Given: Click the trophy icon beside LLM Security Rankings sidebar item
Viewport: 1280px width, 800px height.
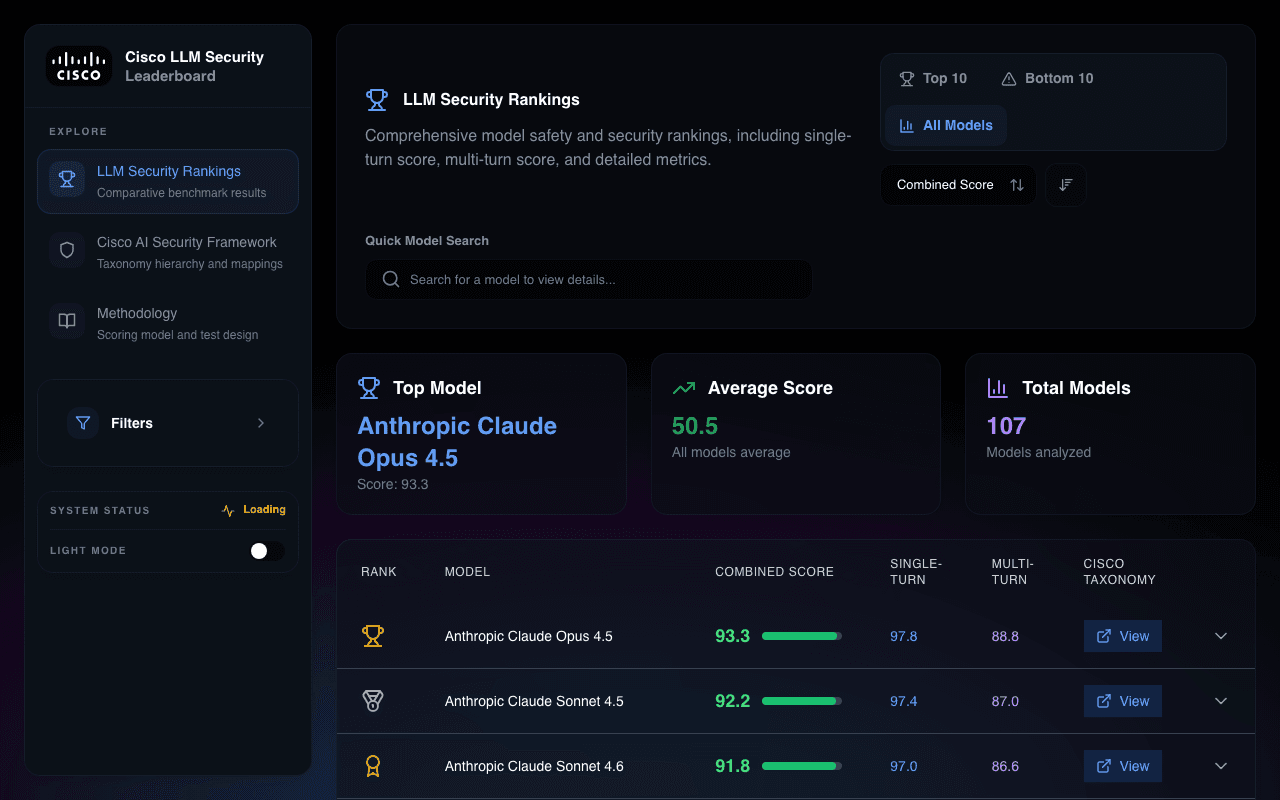Looking at the screenshot, I should (67, 180).
